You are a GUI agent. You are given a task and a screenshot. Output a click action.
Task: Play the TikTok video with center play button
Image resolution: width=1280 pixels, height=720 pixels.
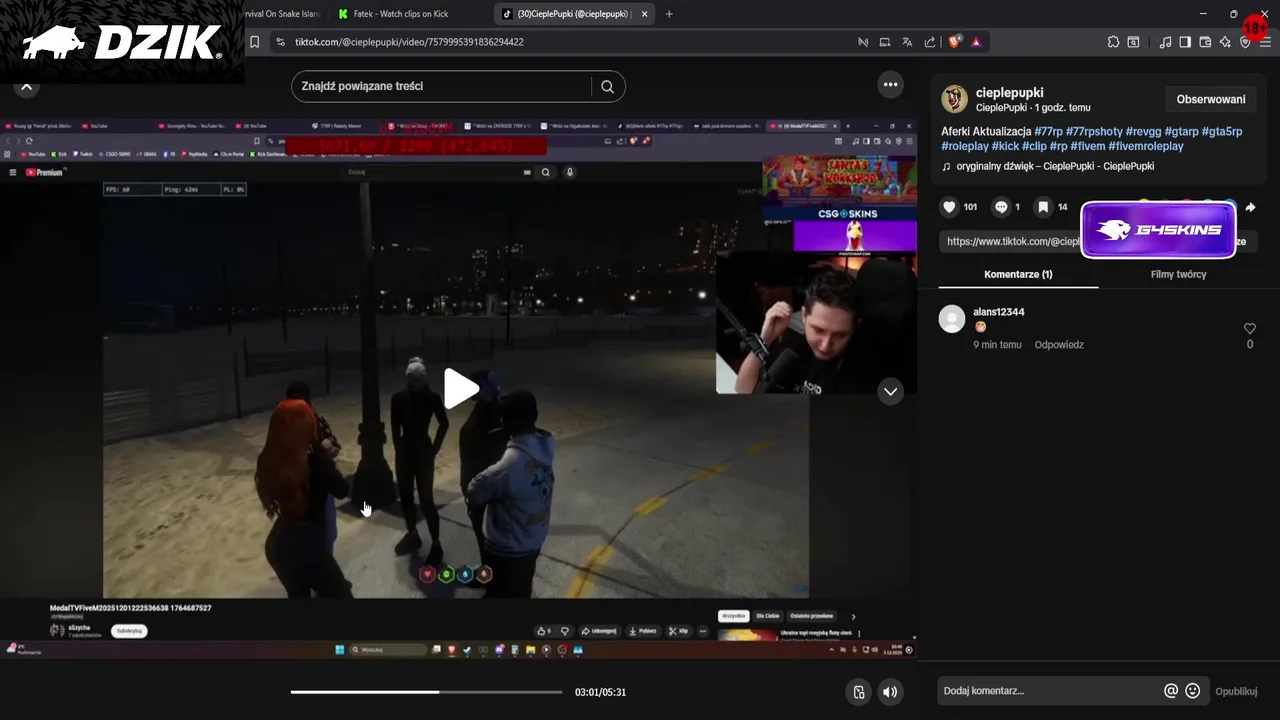click(x=461, y=388)
